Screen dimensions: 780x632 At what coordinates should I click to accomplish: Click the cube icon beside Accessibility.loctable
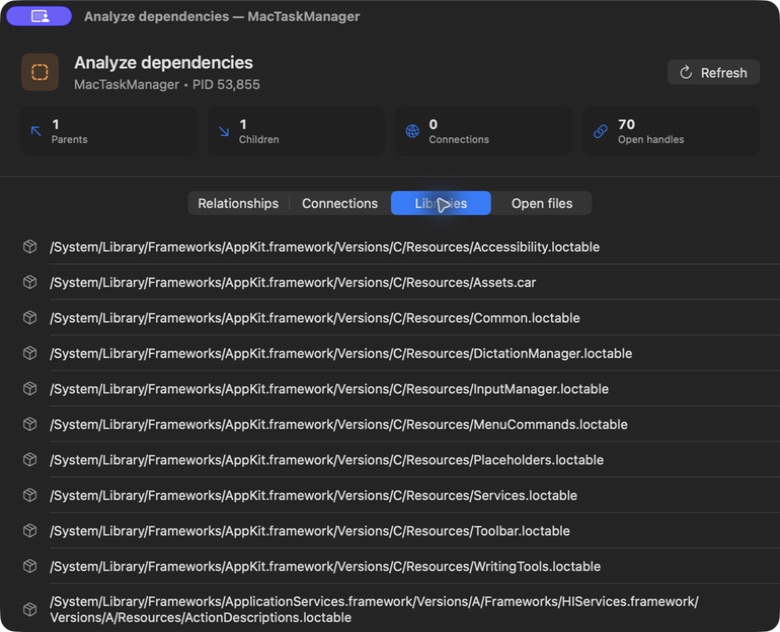(x=30, y=247)
